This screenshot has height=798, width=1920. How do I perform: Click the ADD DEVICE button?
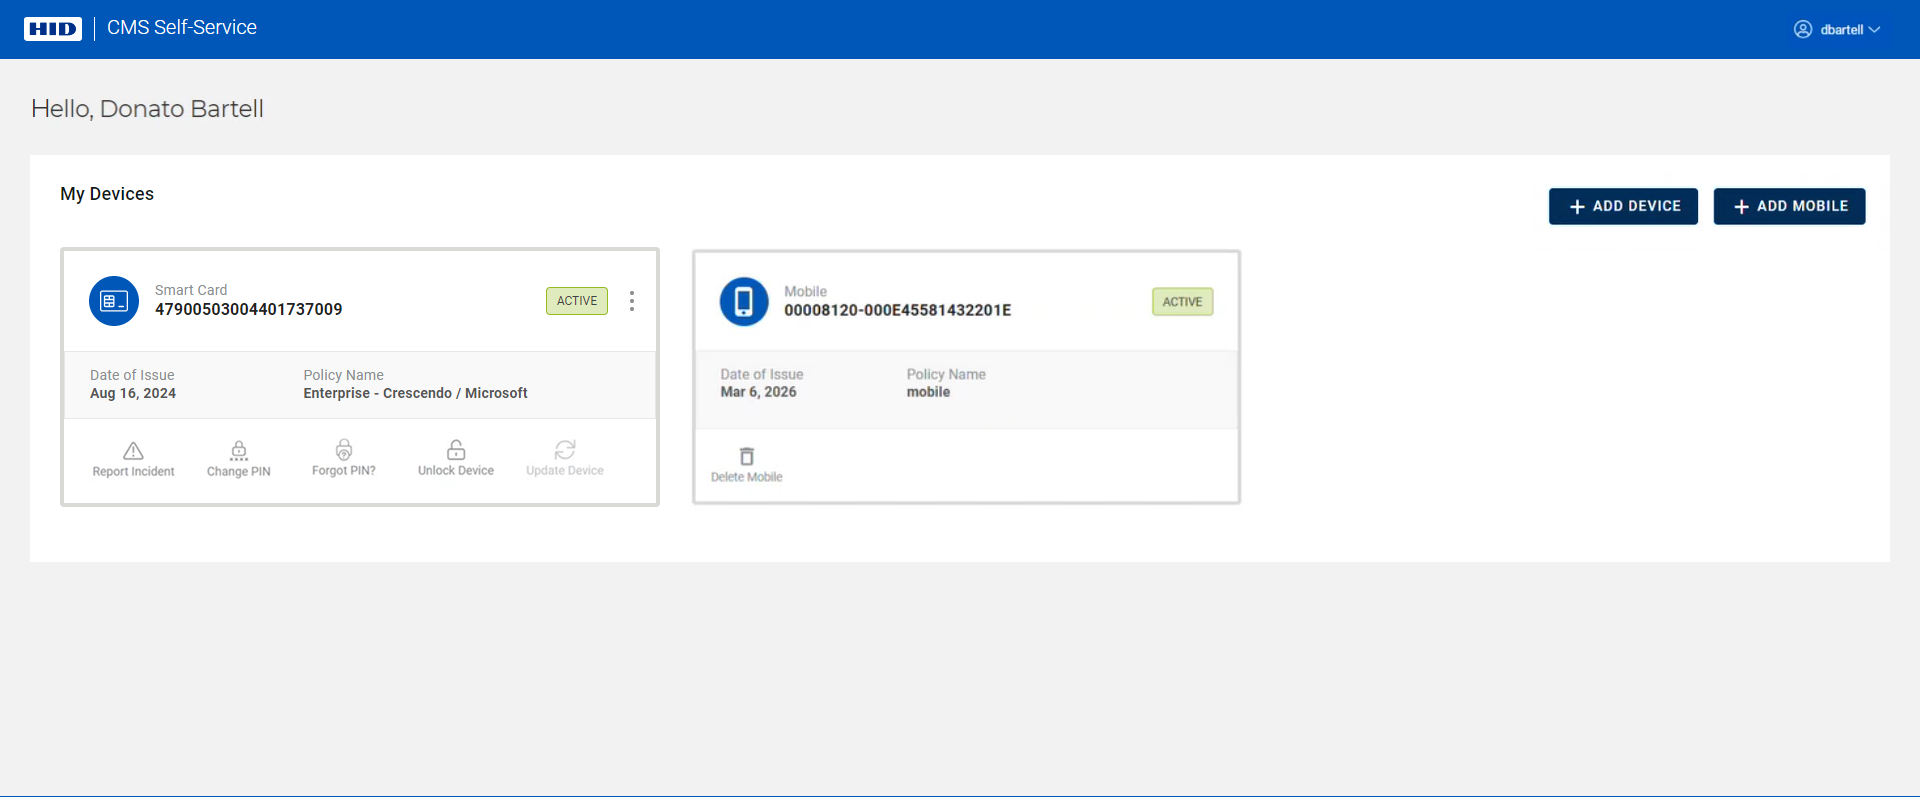click(1623, 206)
